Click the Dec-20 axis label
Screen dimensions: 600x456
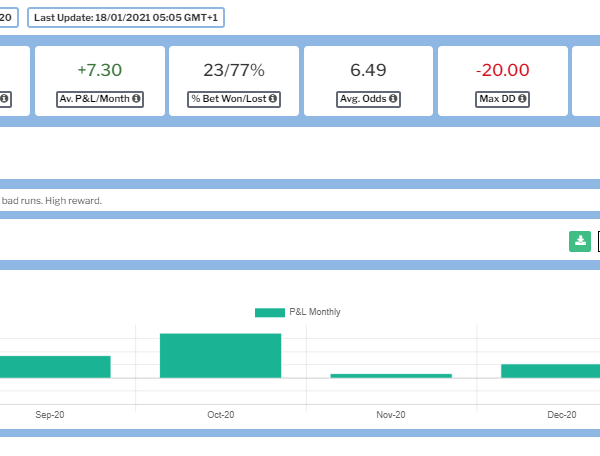tap(562, 415)
